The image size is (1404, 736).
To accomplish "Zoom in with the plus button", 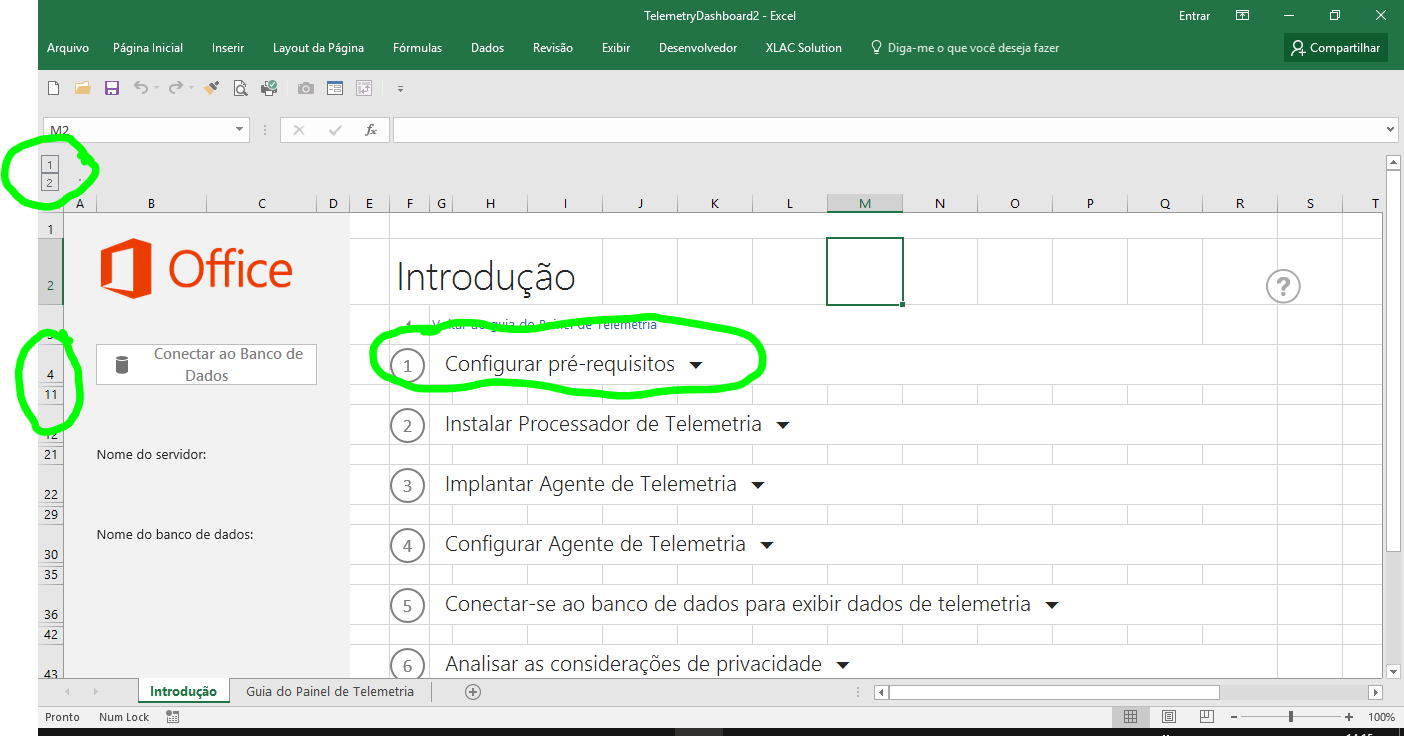I will coord(1349,717).
